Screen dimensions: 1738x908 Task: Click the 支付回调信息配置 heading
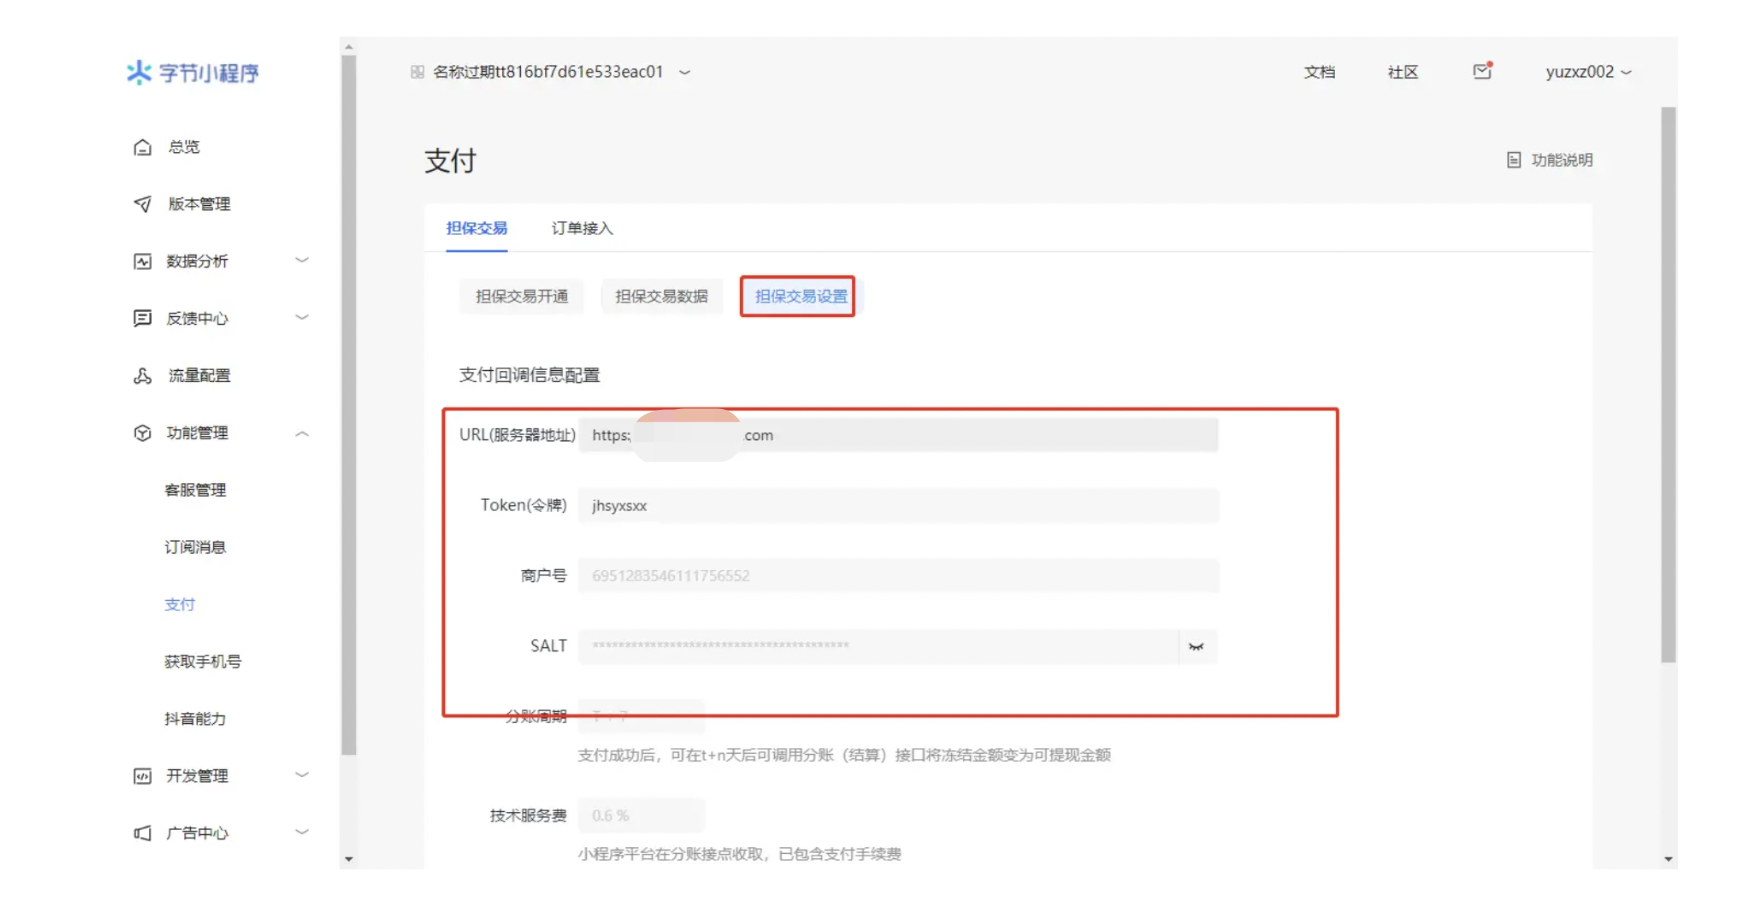coord(529,375)
